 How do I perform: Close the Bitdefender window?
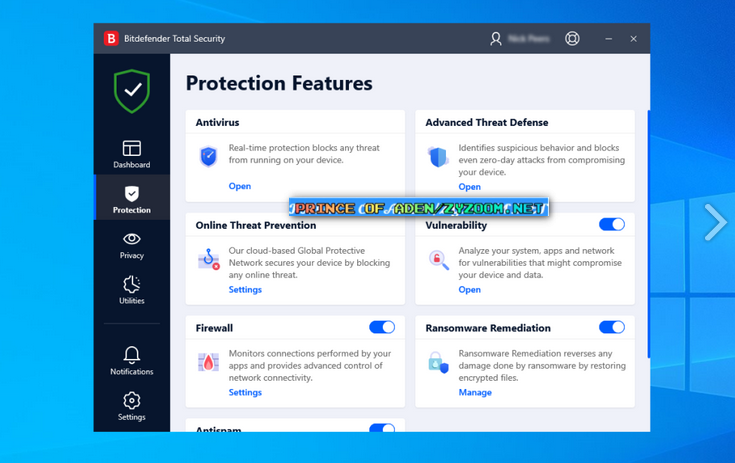pos(633,39)
